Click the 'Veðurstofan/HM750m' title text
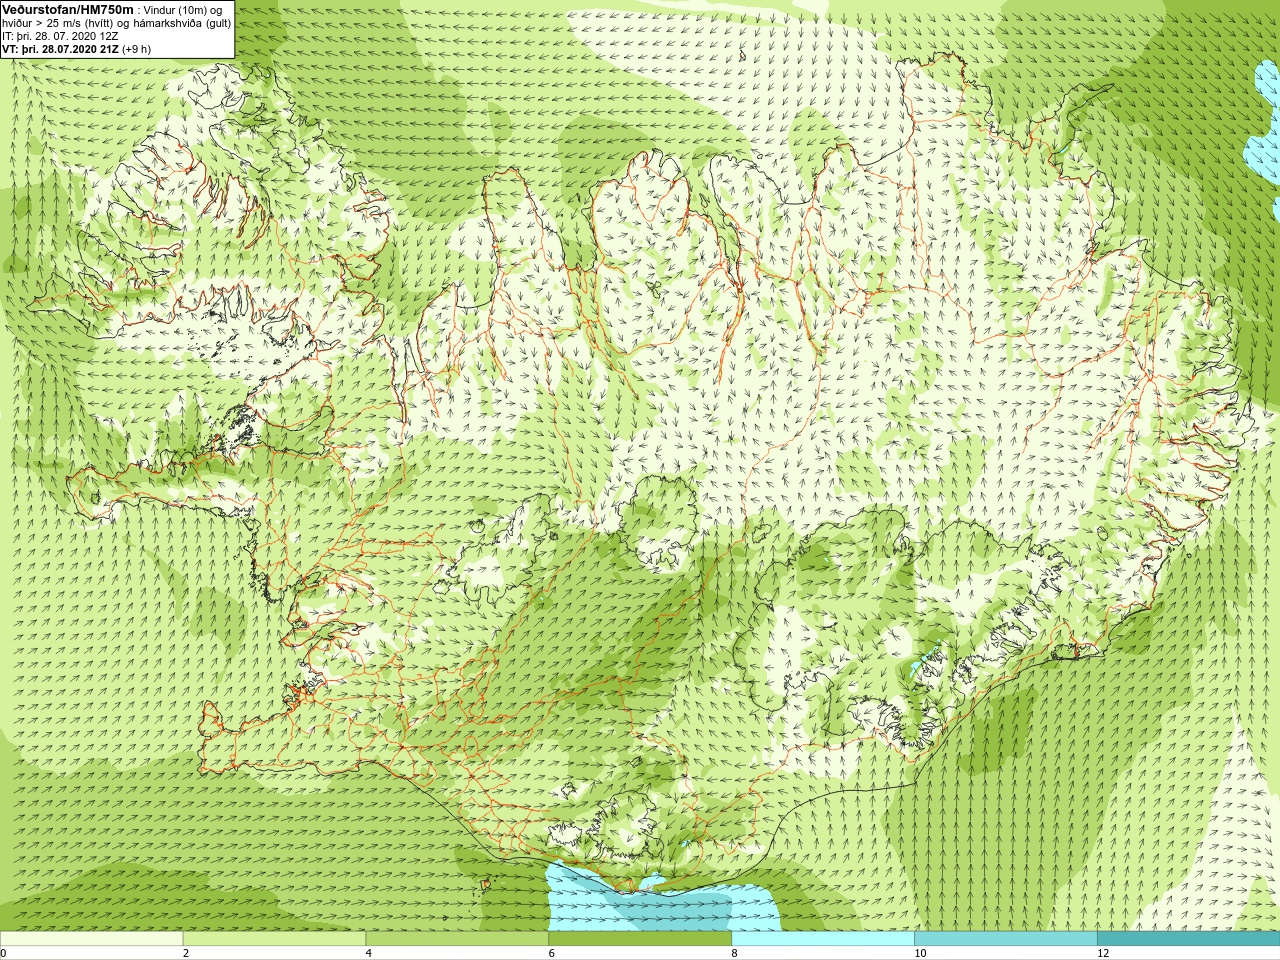 tap(68, 9)
